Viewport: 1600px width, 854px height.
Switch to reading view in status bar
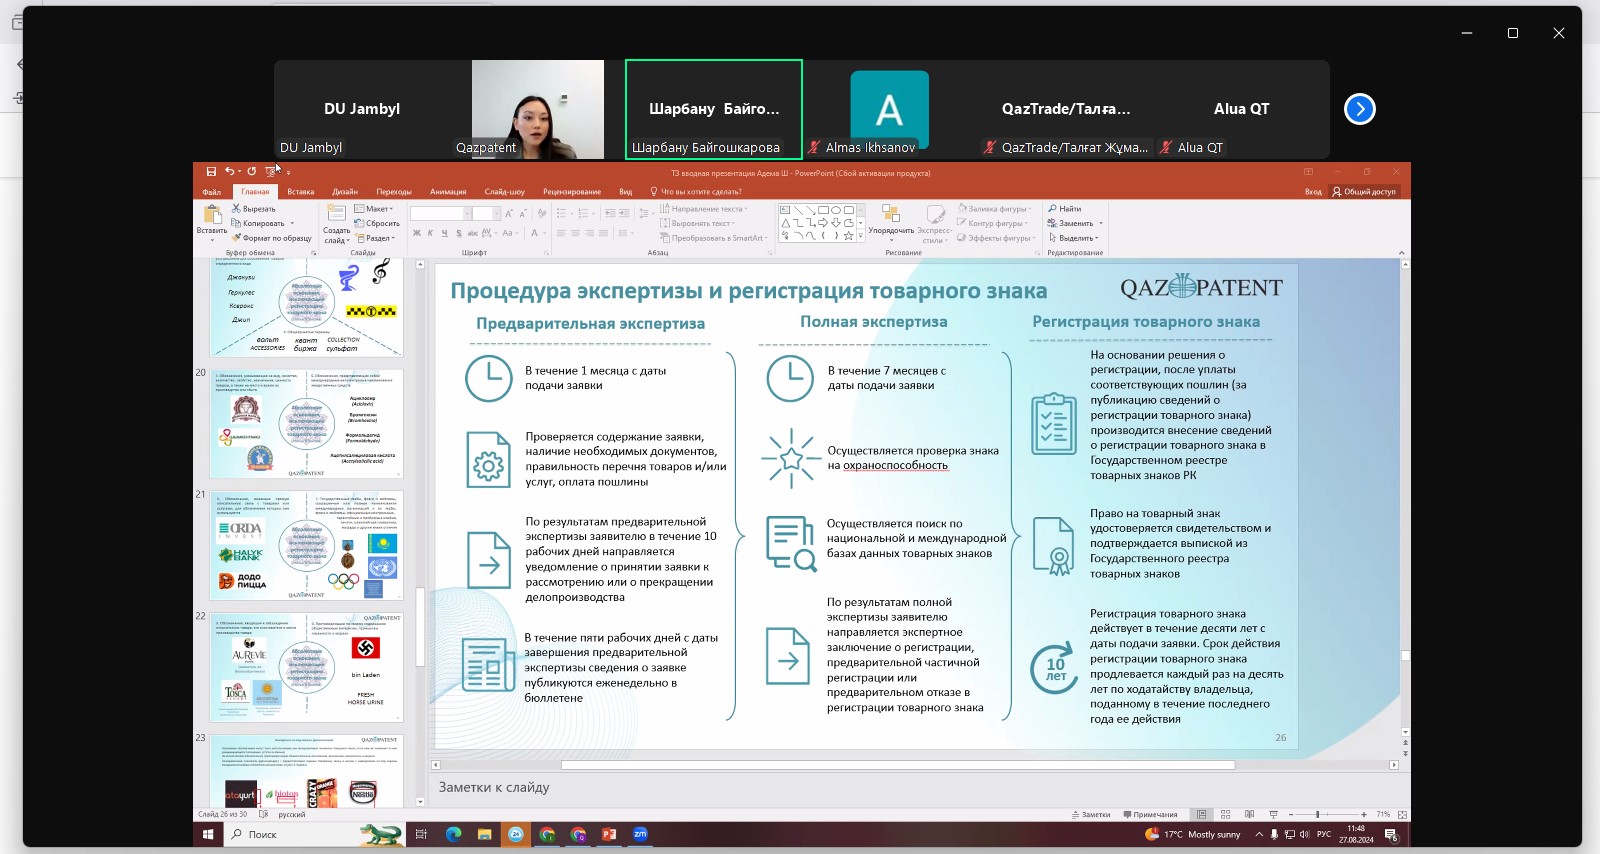coord(1249,815)
